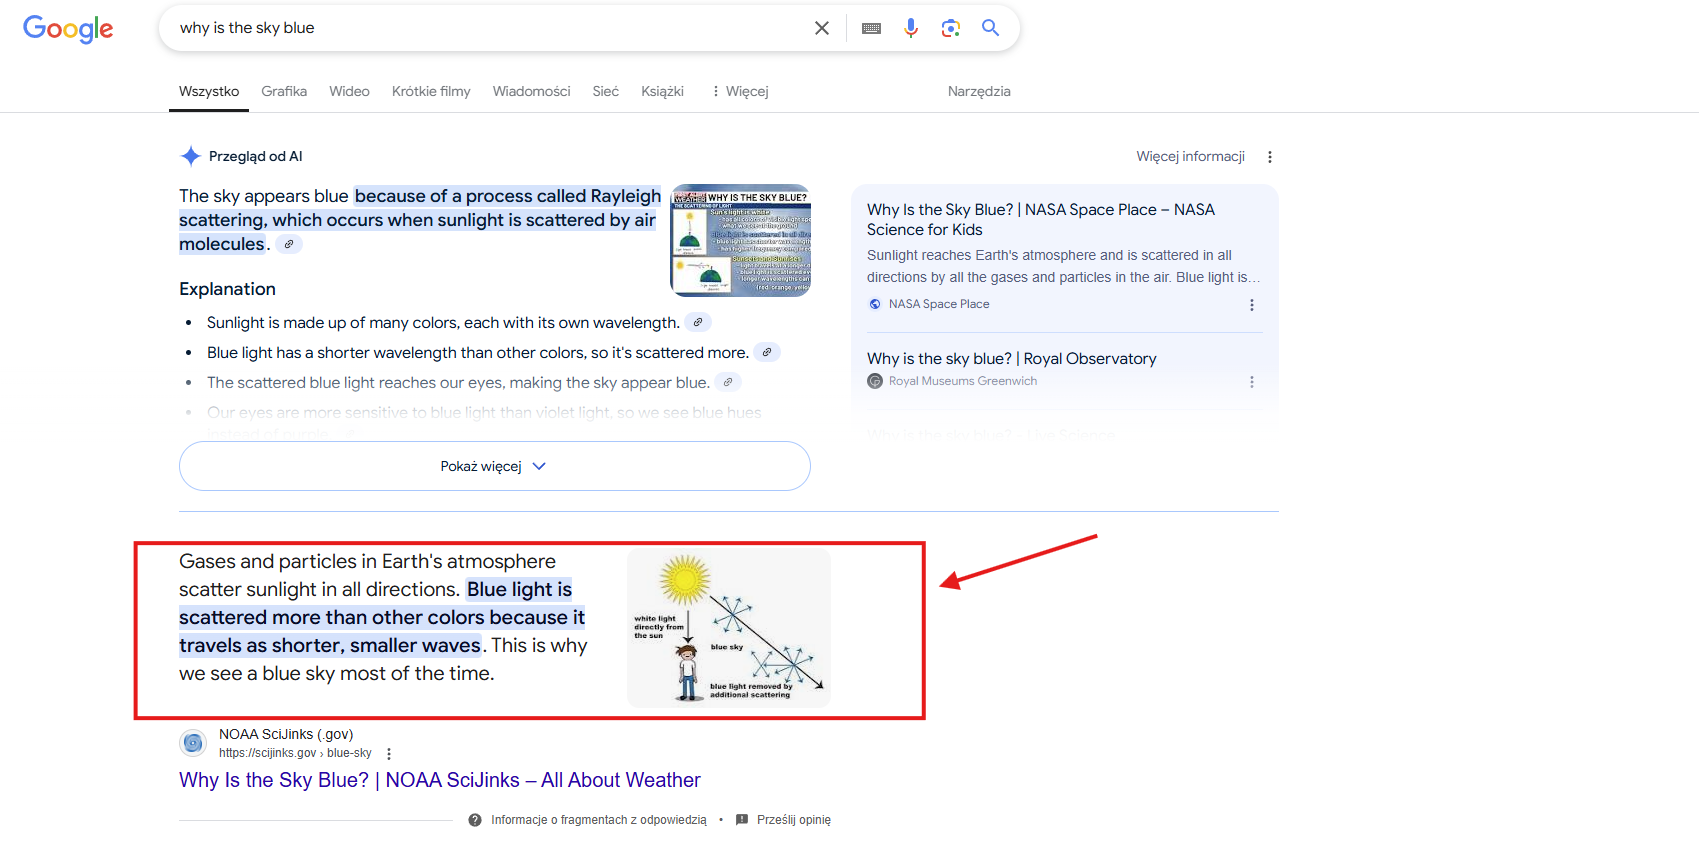The width and height of the screenshot is (1699, 847).
Task: Click the 'Explanation' heading text
Action: pyautogui.click(x=227, y=289)
